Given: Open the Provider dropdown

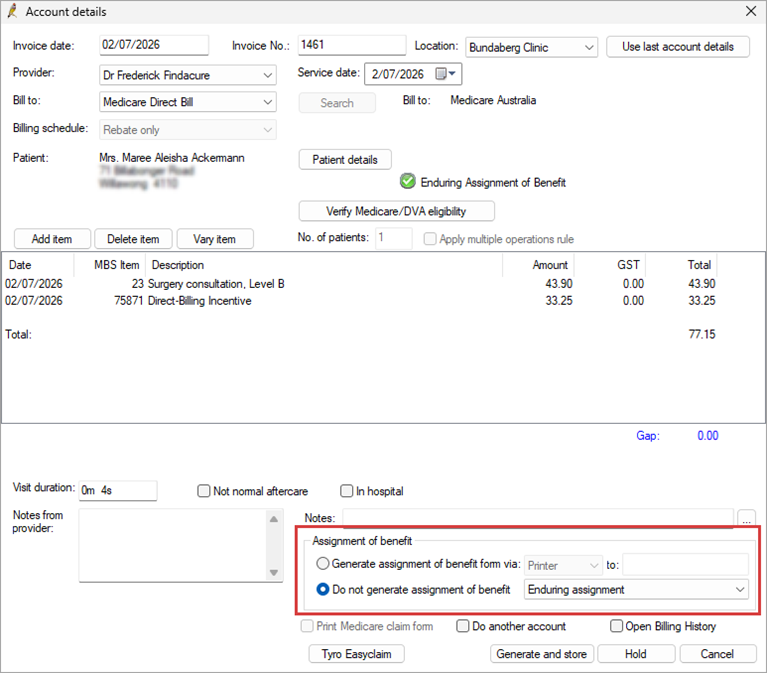Looking at the screenshot, I should 188,75.
